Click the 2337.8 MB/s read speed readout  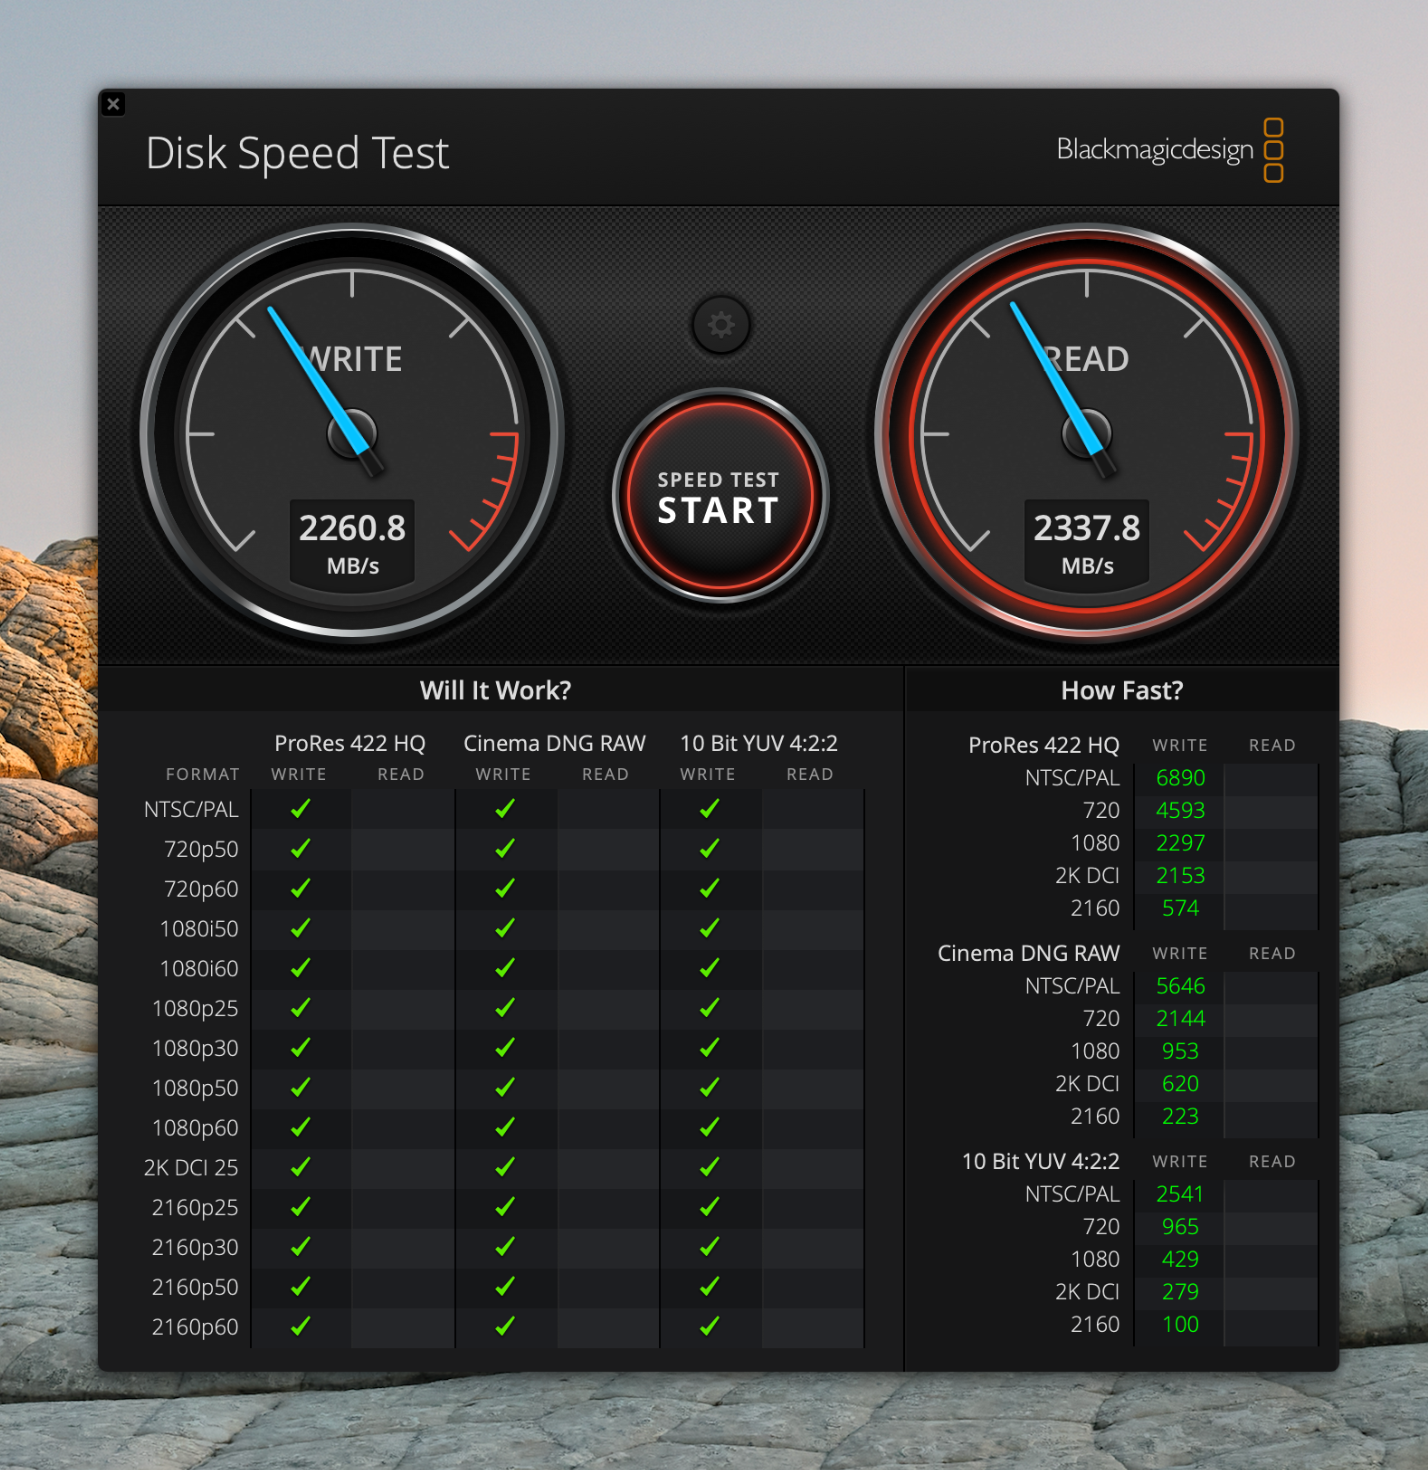(1087, 541)
